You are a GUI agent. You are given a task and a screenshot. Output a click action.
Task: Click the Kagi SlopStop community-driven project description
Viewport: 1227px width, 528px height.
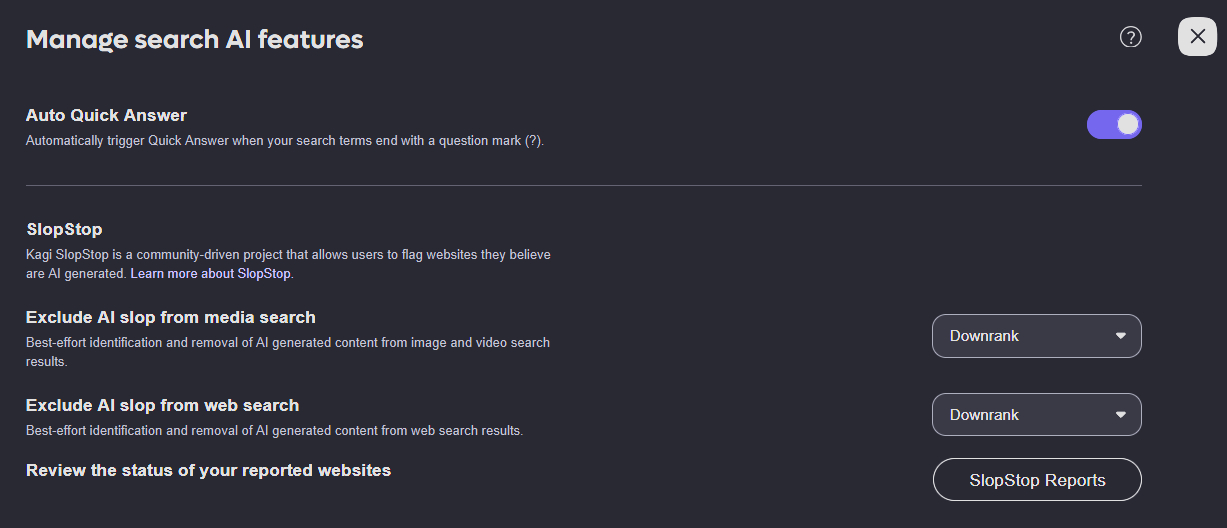click(288, 255)
